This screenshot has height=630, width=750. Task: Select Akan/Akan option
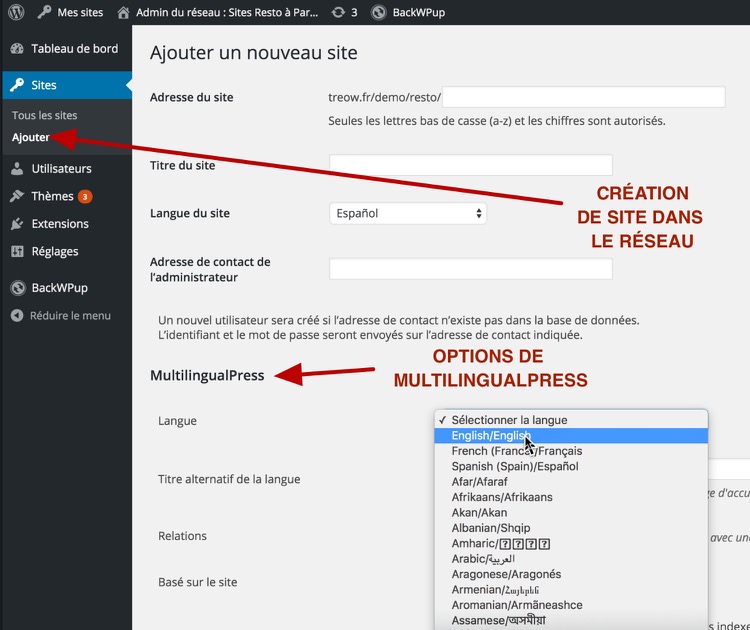tap(571, 513)
